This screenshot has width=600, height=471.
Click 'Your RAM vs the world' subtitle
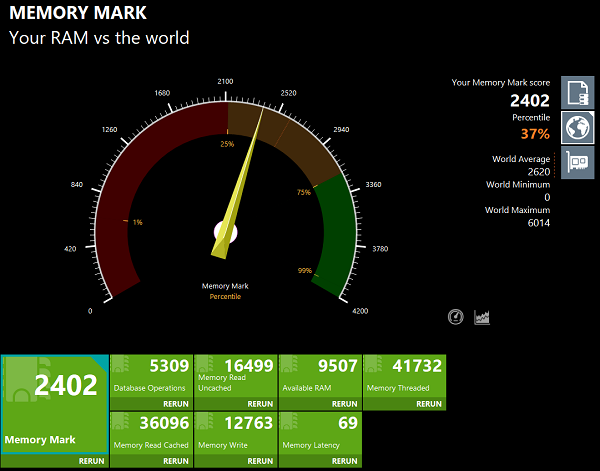99,38
